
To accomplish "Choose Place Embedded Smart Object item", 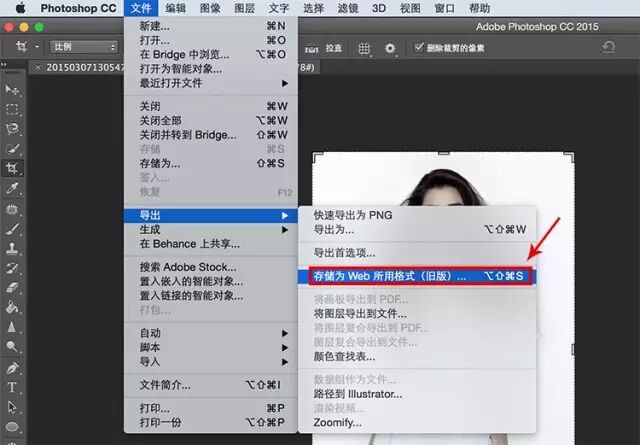I will 211,281.
